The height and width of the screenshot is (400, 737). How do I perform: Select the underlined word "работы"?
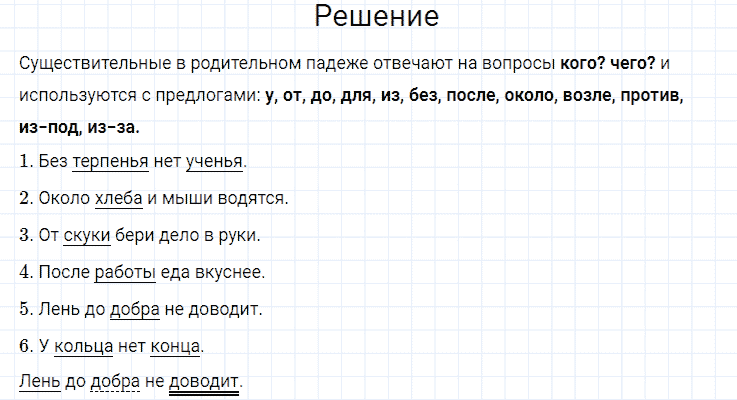click(x=125, y=272)
